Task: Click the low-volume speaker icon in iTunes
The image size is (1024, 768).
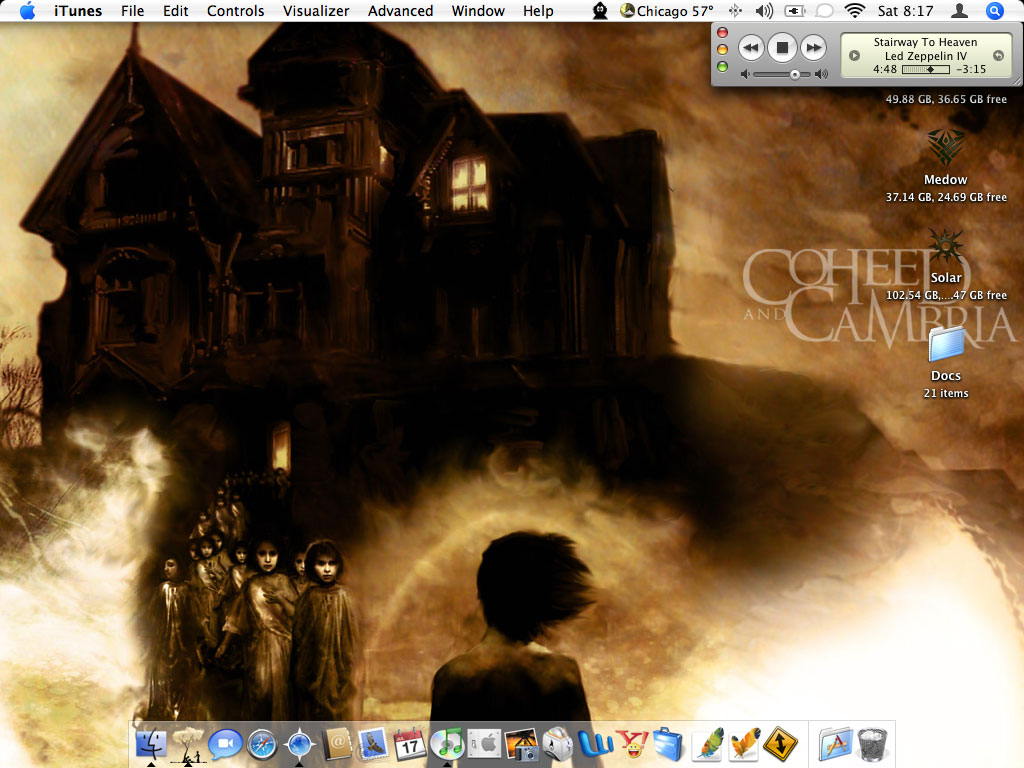Action: click(x=744, y=74)
